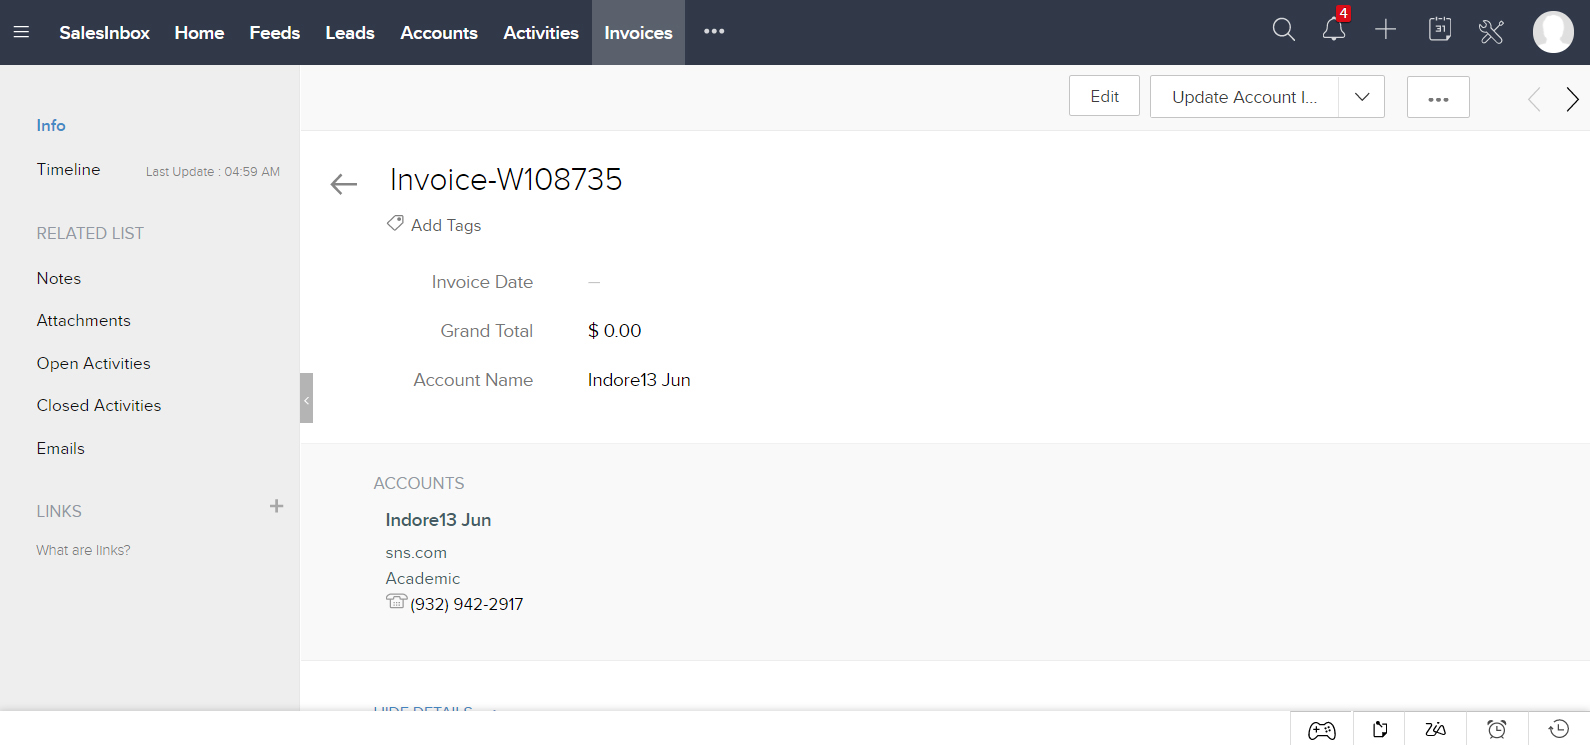Click the Update Account button
The height and width of the screenshot is (748, 1590).
tap(1244, 97)
